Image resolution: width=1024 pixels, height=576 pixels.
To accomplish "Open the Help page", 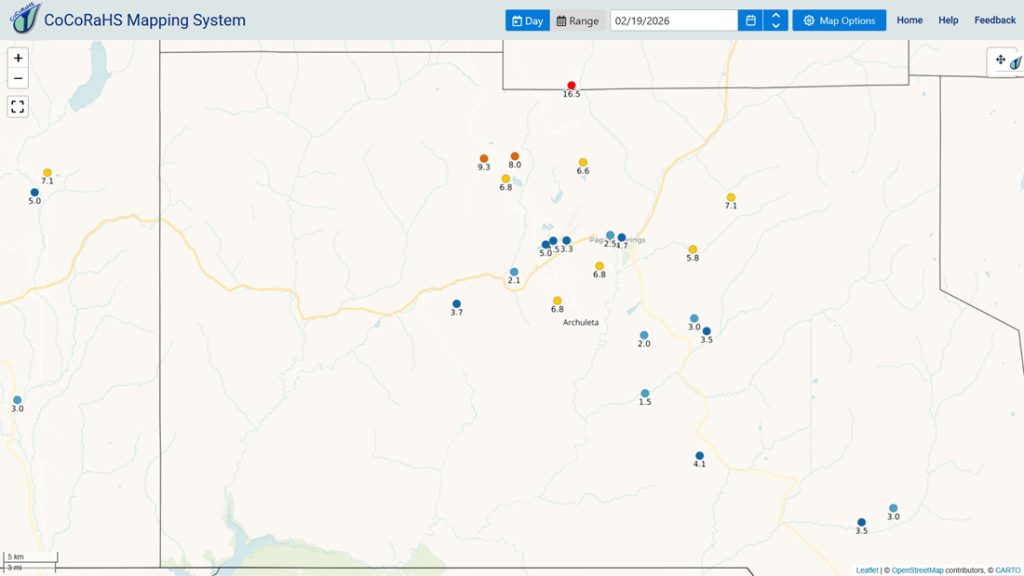I will click(x=948, y=20).
